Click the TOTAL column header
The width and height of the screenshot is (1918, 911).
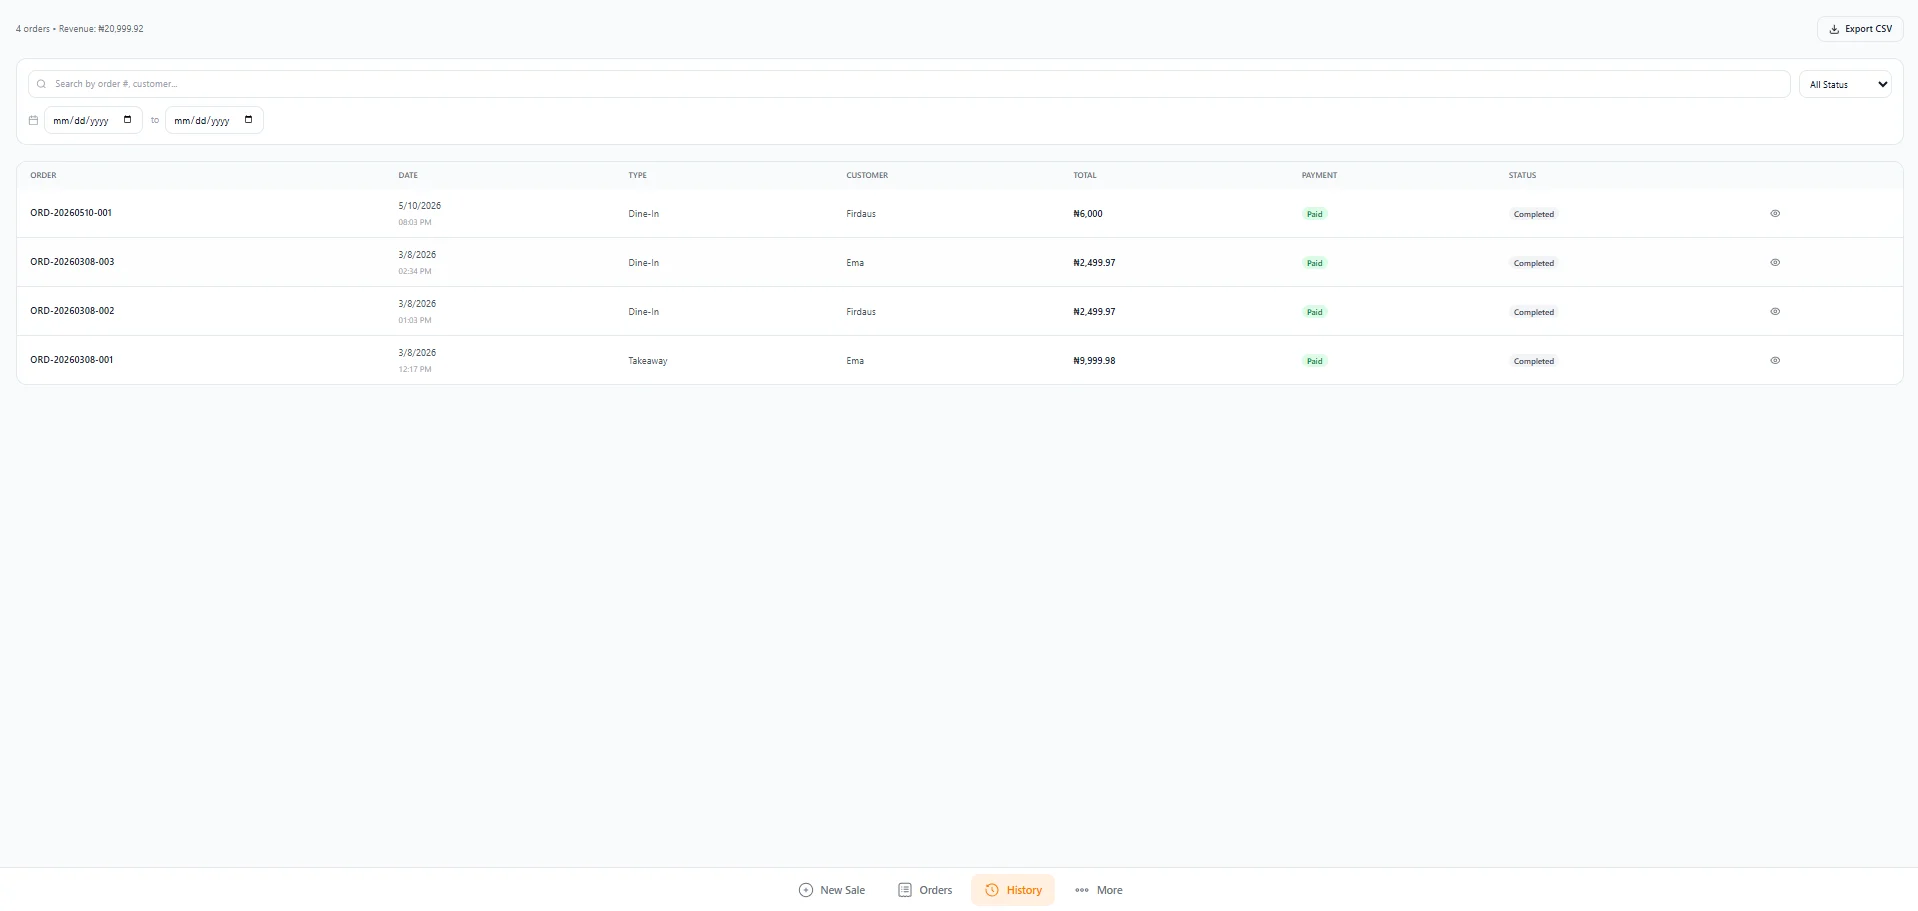(x=1085, y=175)
